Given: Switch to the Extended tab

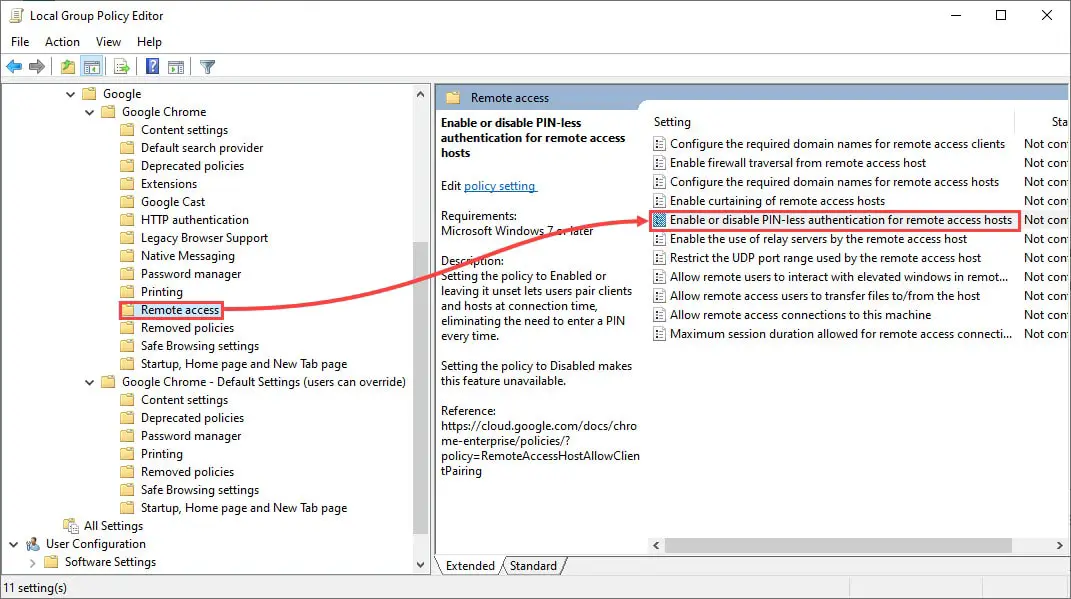Looking at the screenshot, I should 470,566.
